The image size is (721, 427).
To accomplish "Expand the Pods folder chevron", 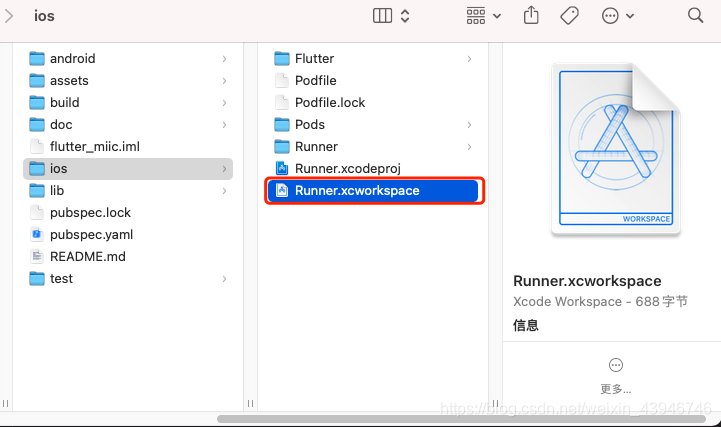I will click(x=469, y=125).
